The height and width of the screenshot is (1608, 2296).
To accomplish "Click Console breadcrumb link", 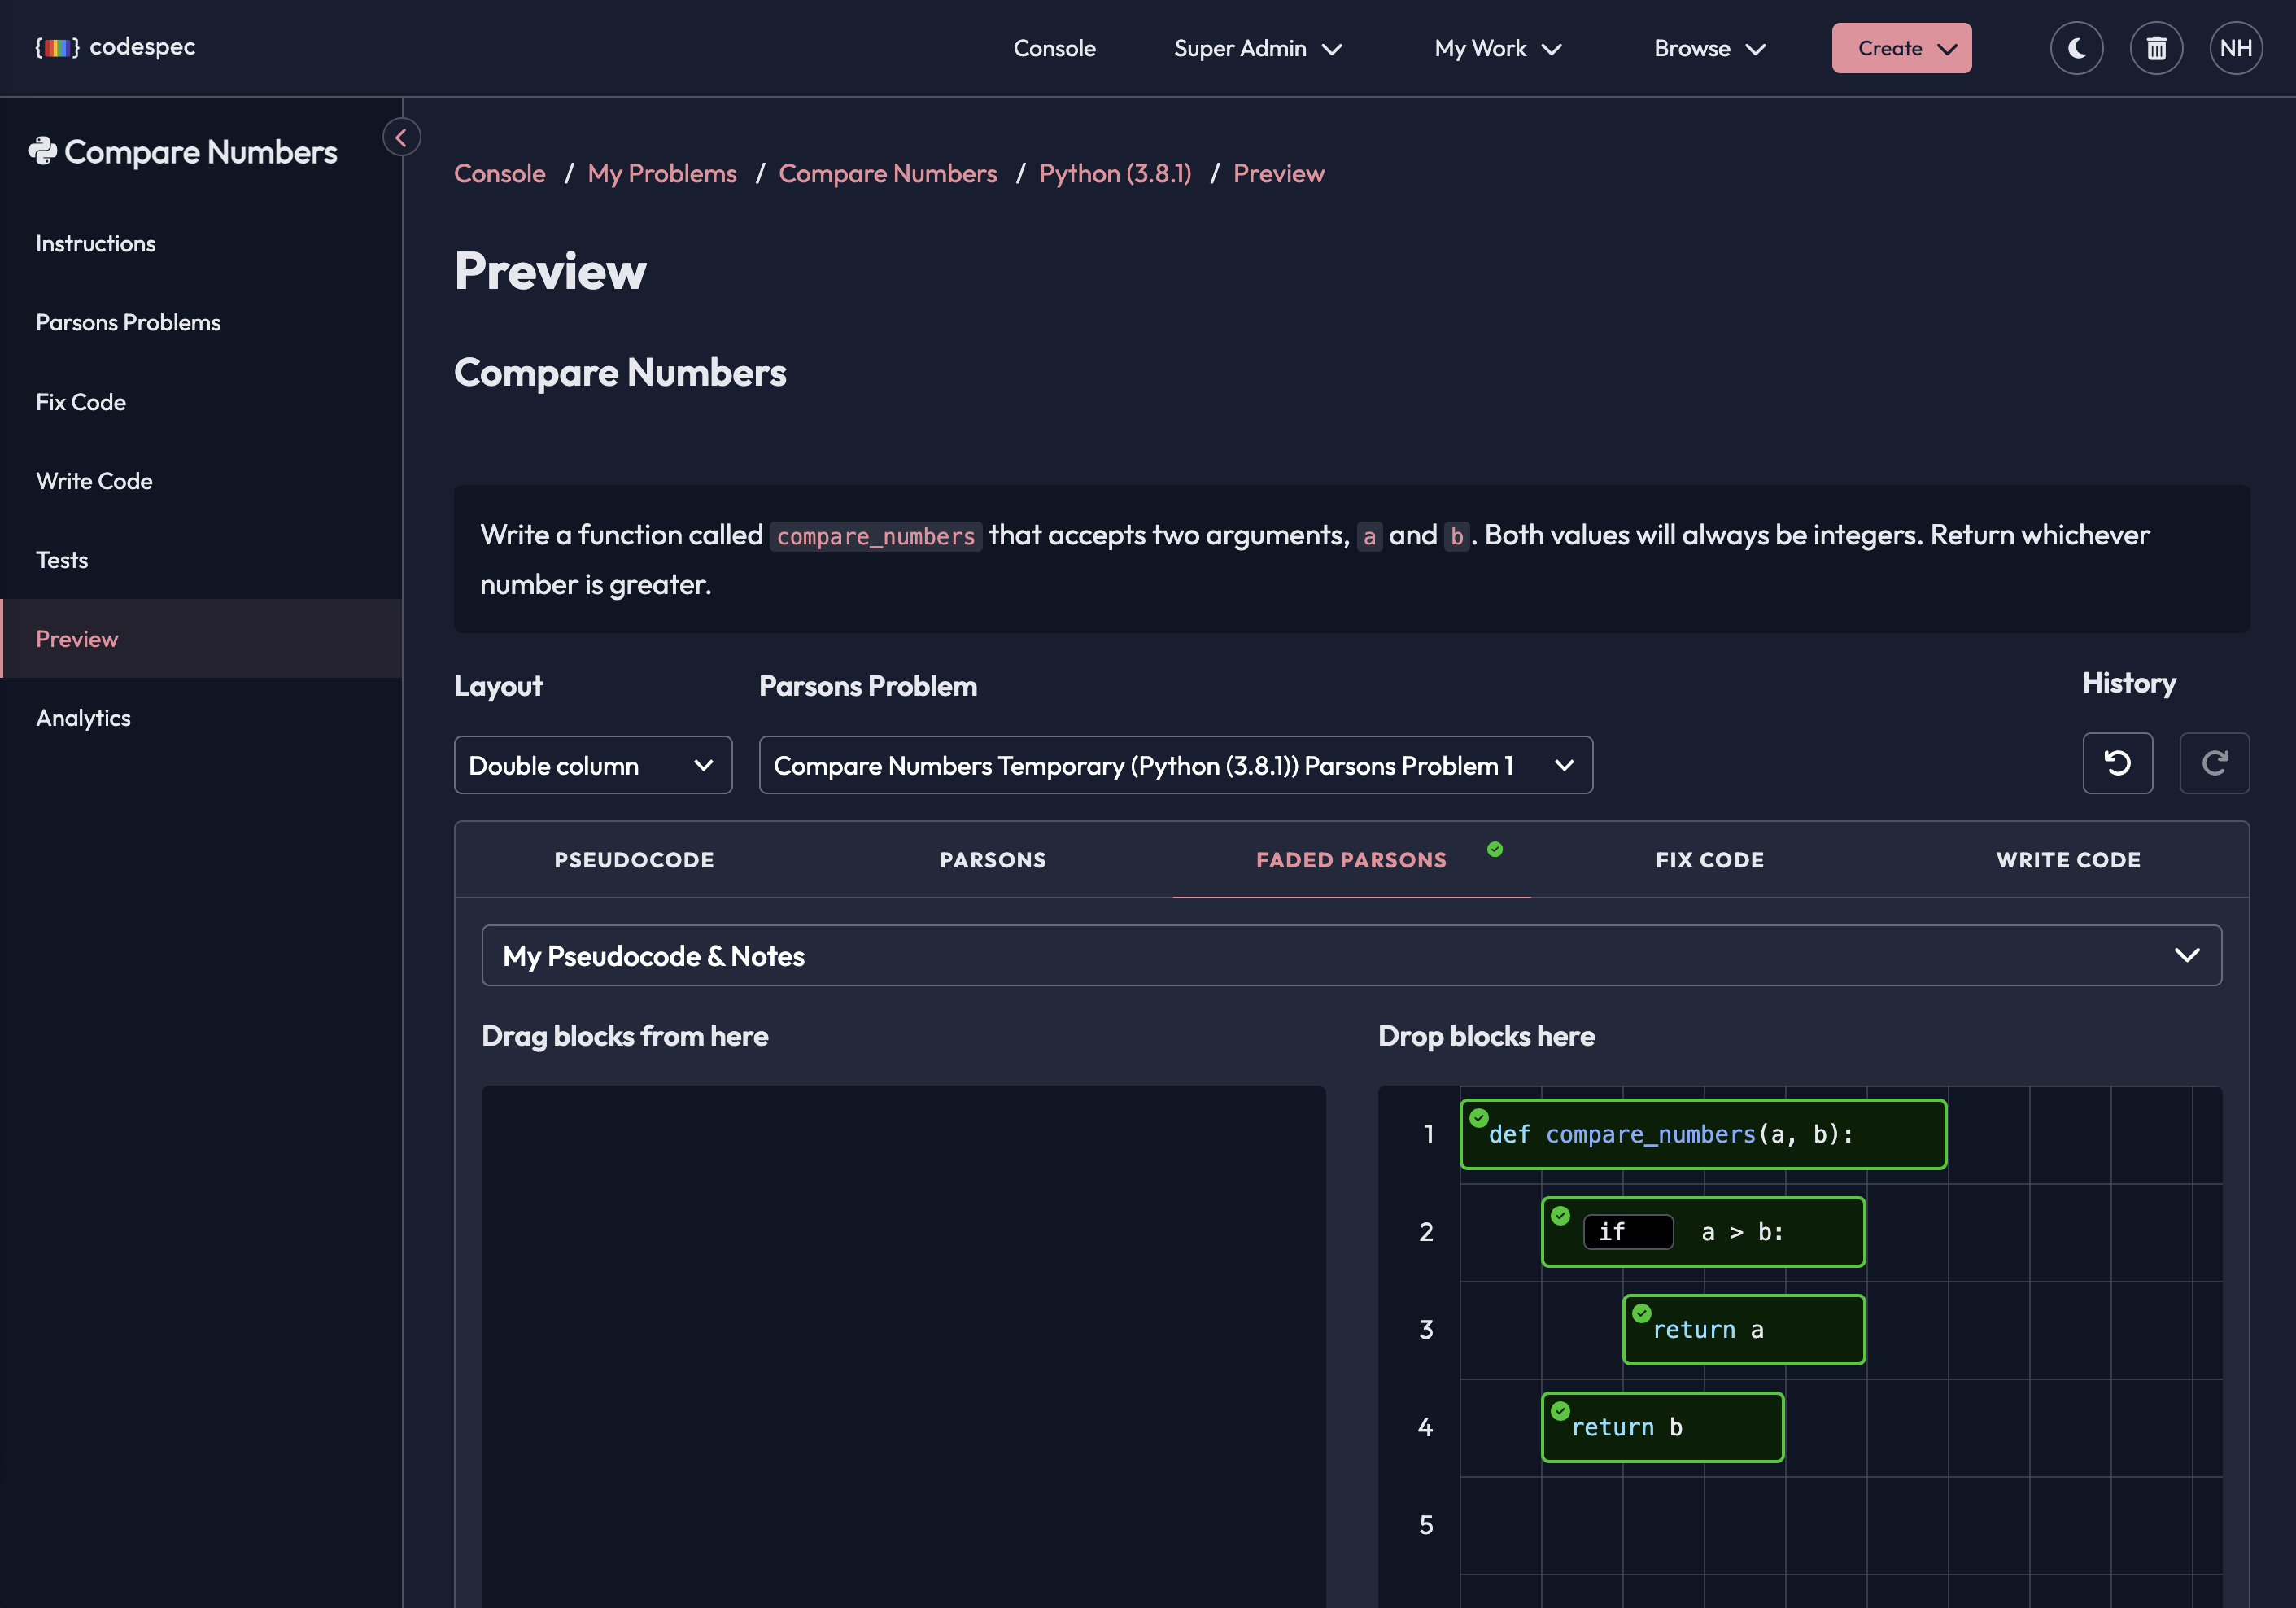I will pyautogui.click(x=499, y=173).
